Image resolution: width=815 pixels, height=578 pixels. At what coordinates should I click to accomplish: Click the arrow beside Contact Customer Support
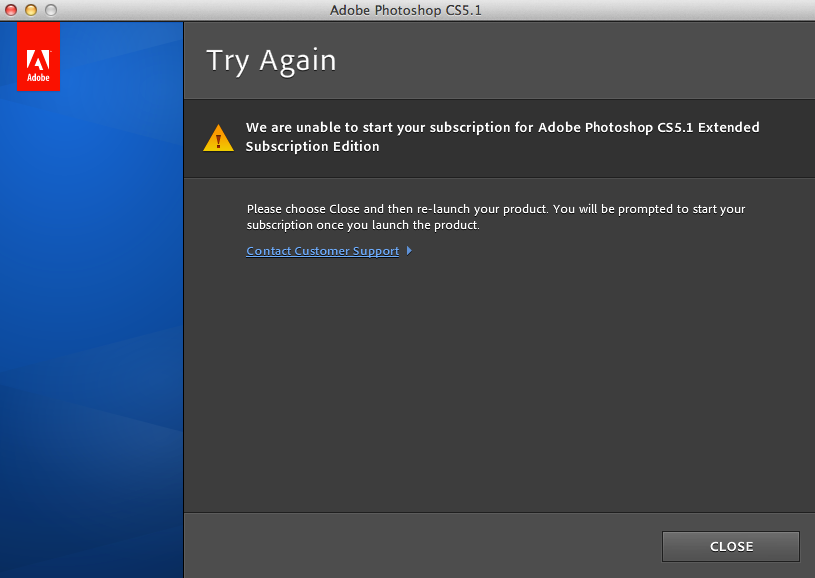pyautogui.click(x=410, y=251)
